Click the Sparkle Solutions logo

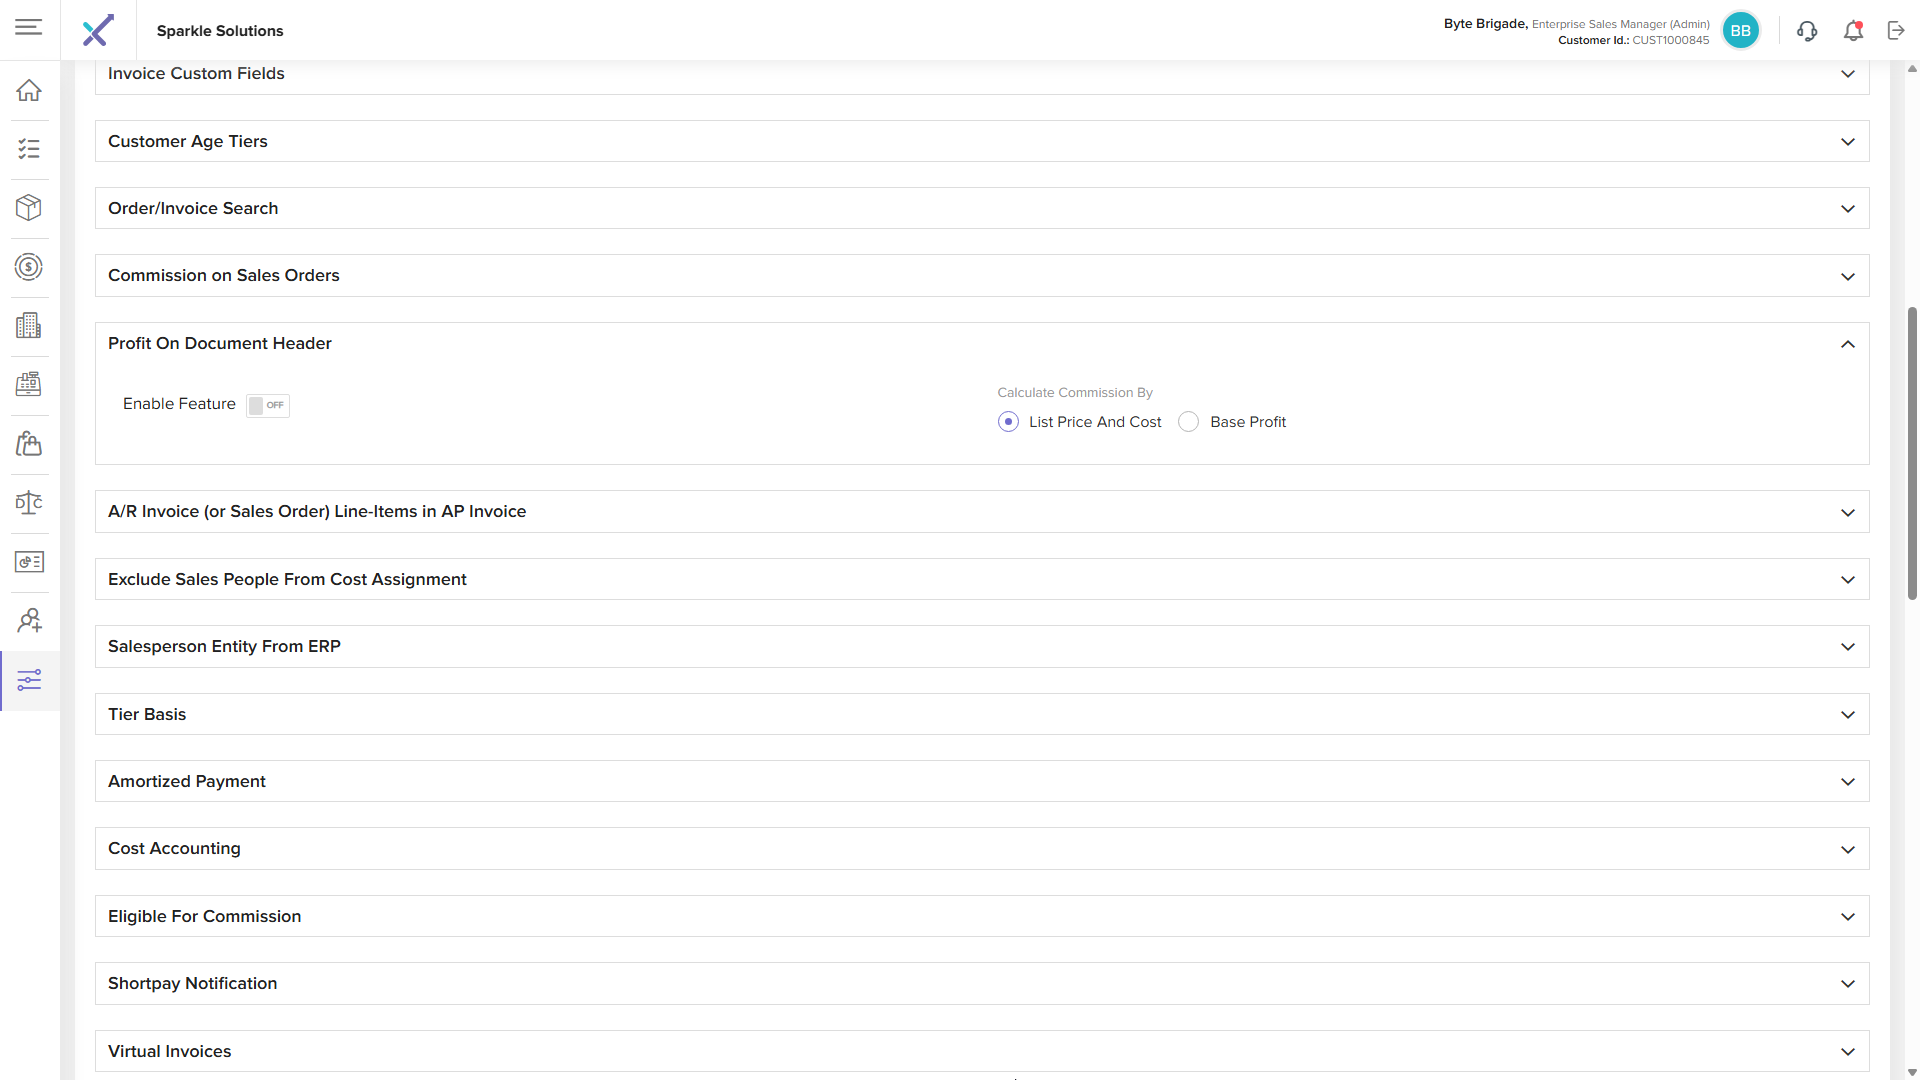coord(98,31)
